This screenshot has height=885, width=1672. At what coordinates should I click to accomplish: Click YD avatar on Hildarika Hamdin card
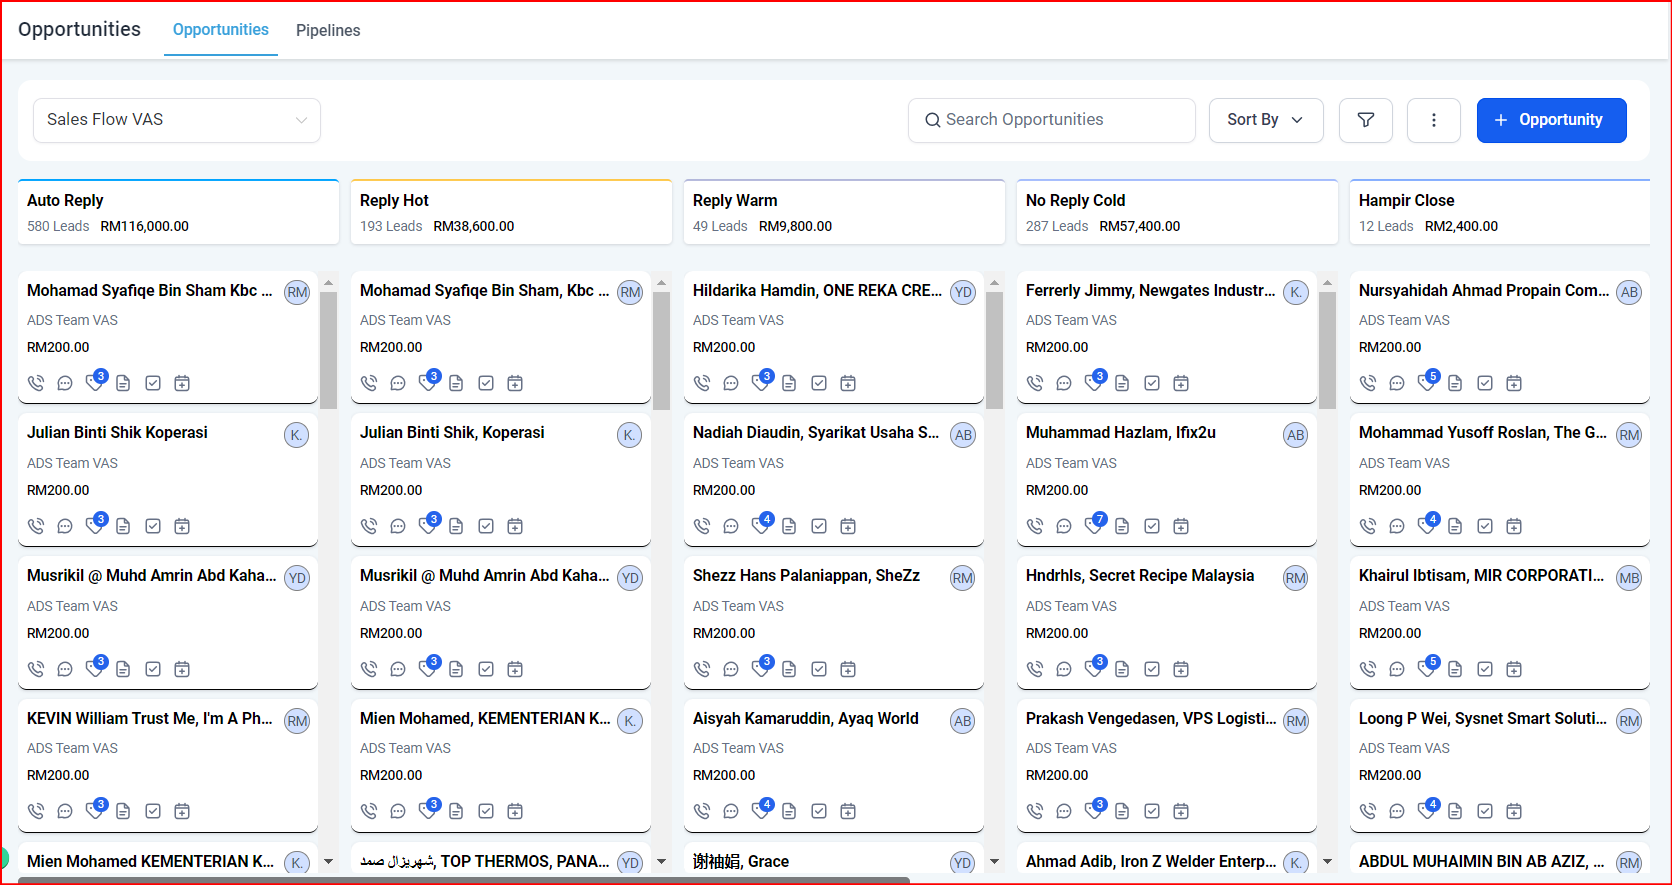(963, 292)
